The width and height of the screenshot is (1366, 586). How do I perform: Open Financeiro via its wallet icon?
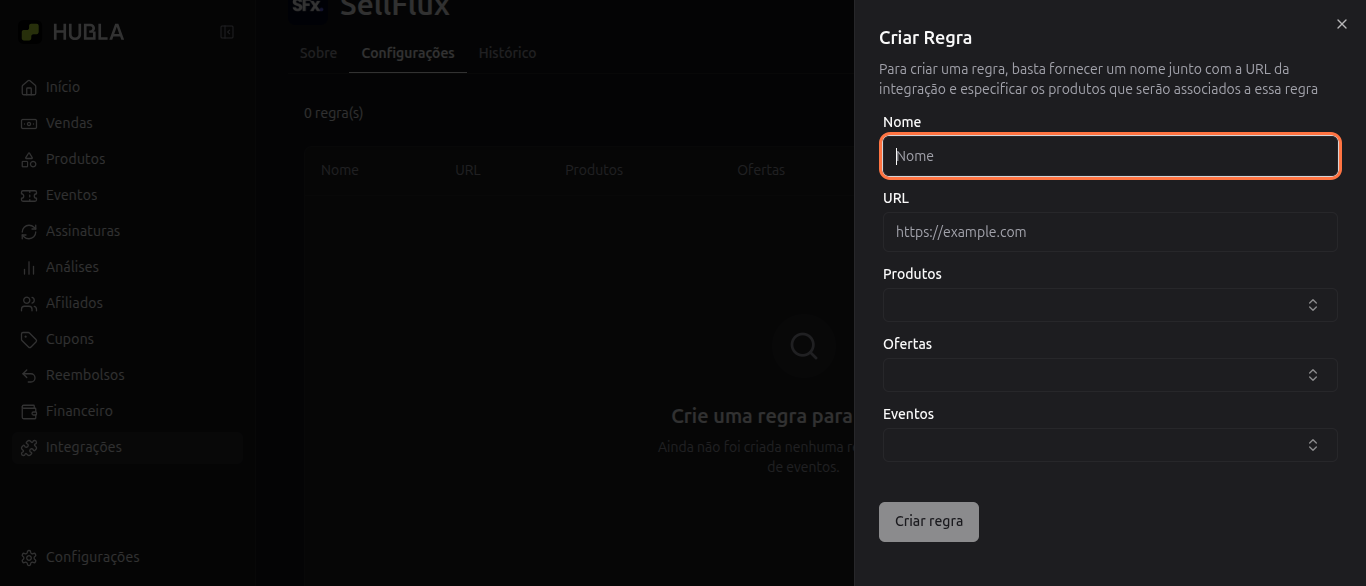click(x=29, y=412)
